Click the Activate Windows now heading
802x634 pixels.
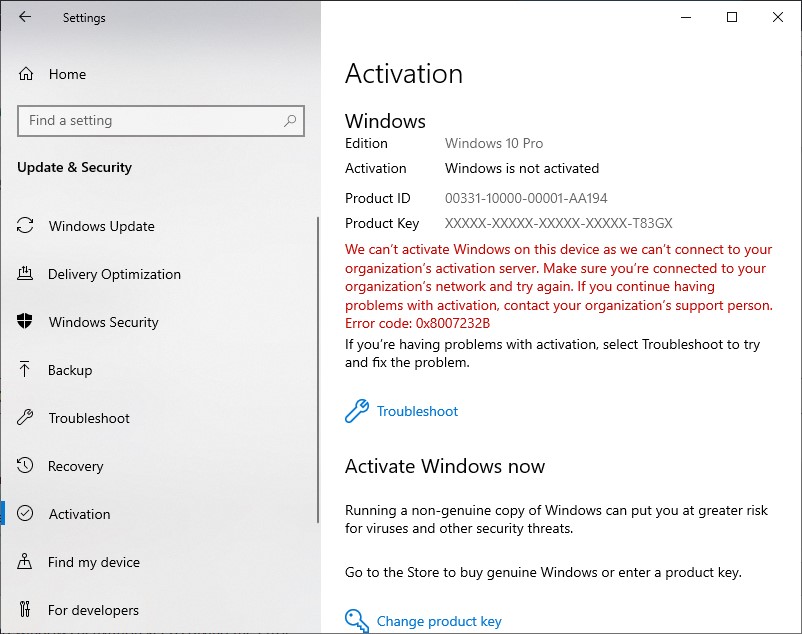445,466
